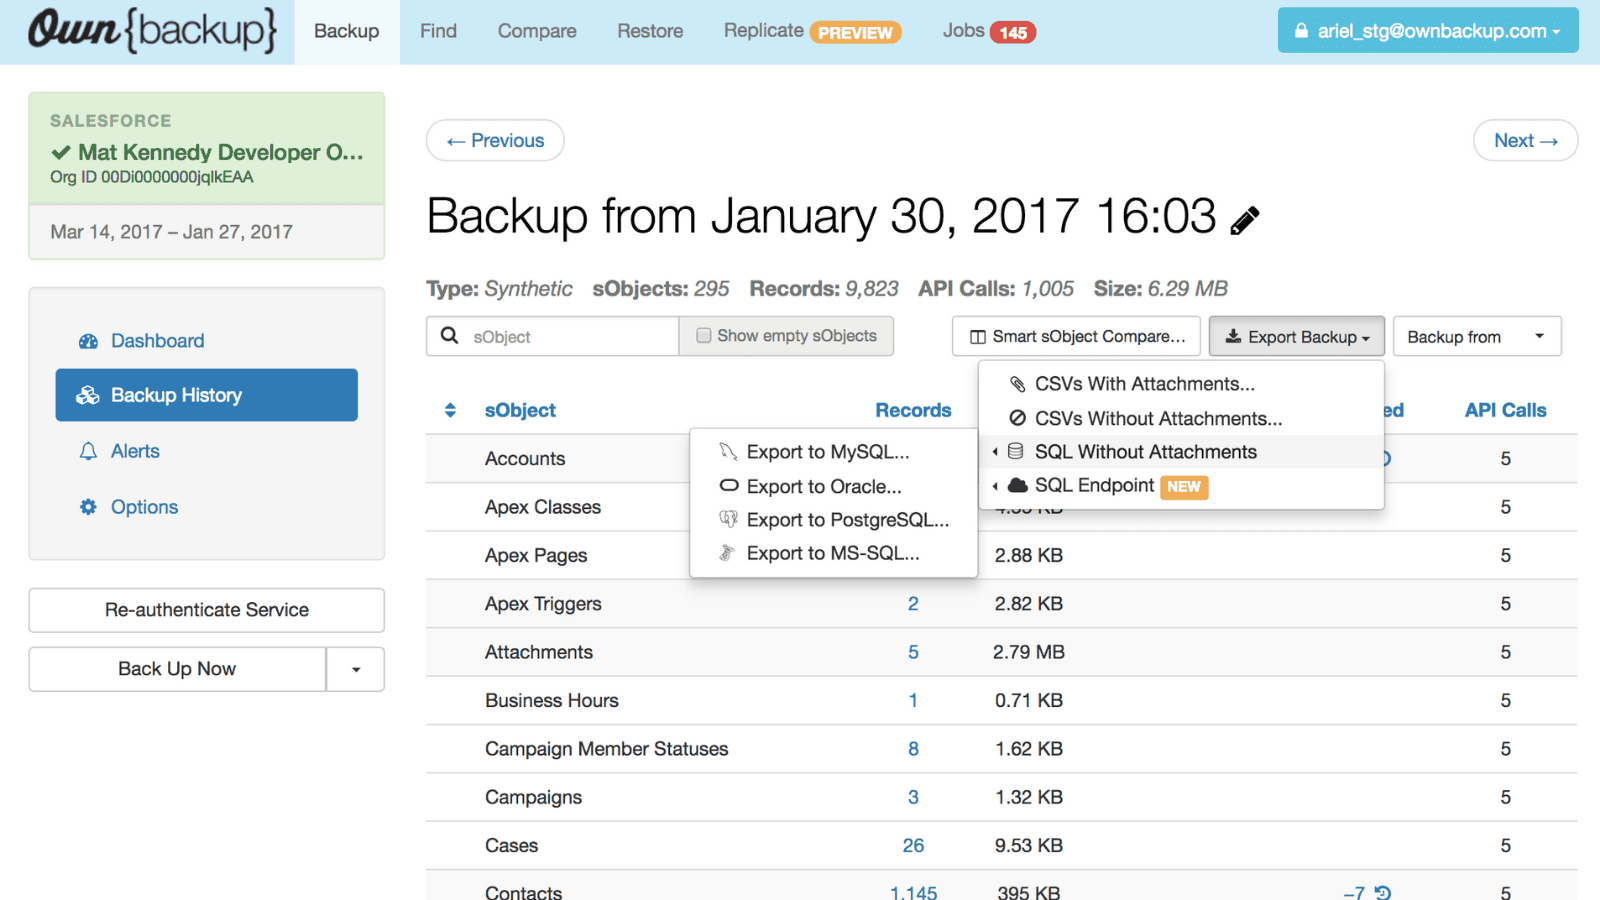Open the ariel_stg@ownbackup.com account menu
Screen dimensions: 1600x900
(1428, 30)
